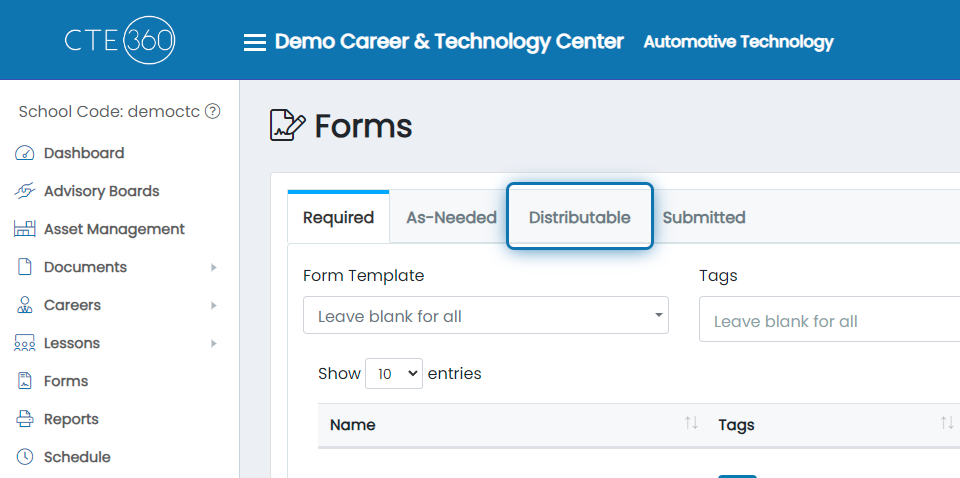Click the Tags filter input field
This screenshot has width=960, height=478.
point(830,319)
